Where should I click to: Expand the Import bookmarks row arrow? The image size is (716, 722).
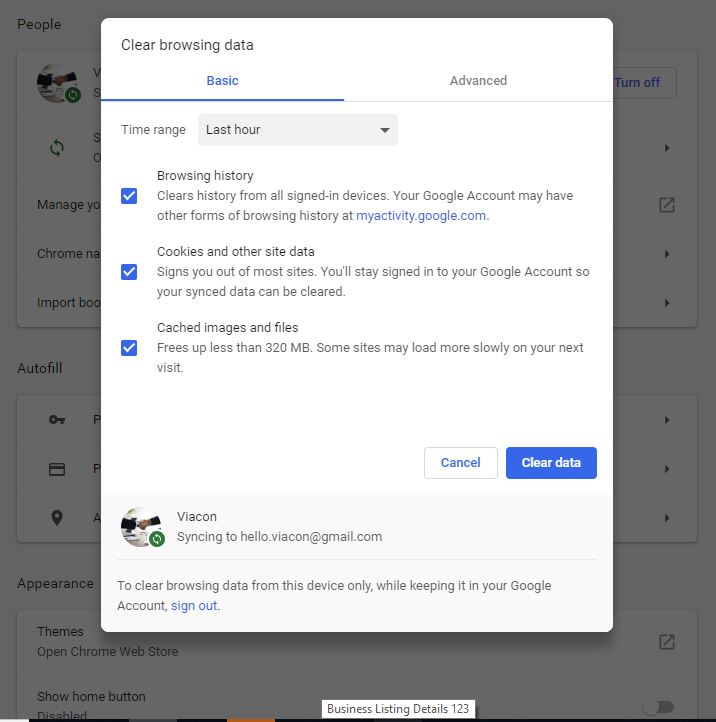pos(667,303)
